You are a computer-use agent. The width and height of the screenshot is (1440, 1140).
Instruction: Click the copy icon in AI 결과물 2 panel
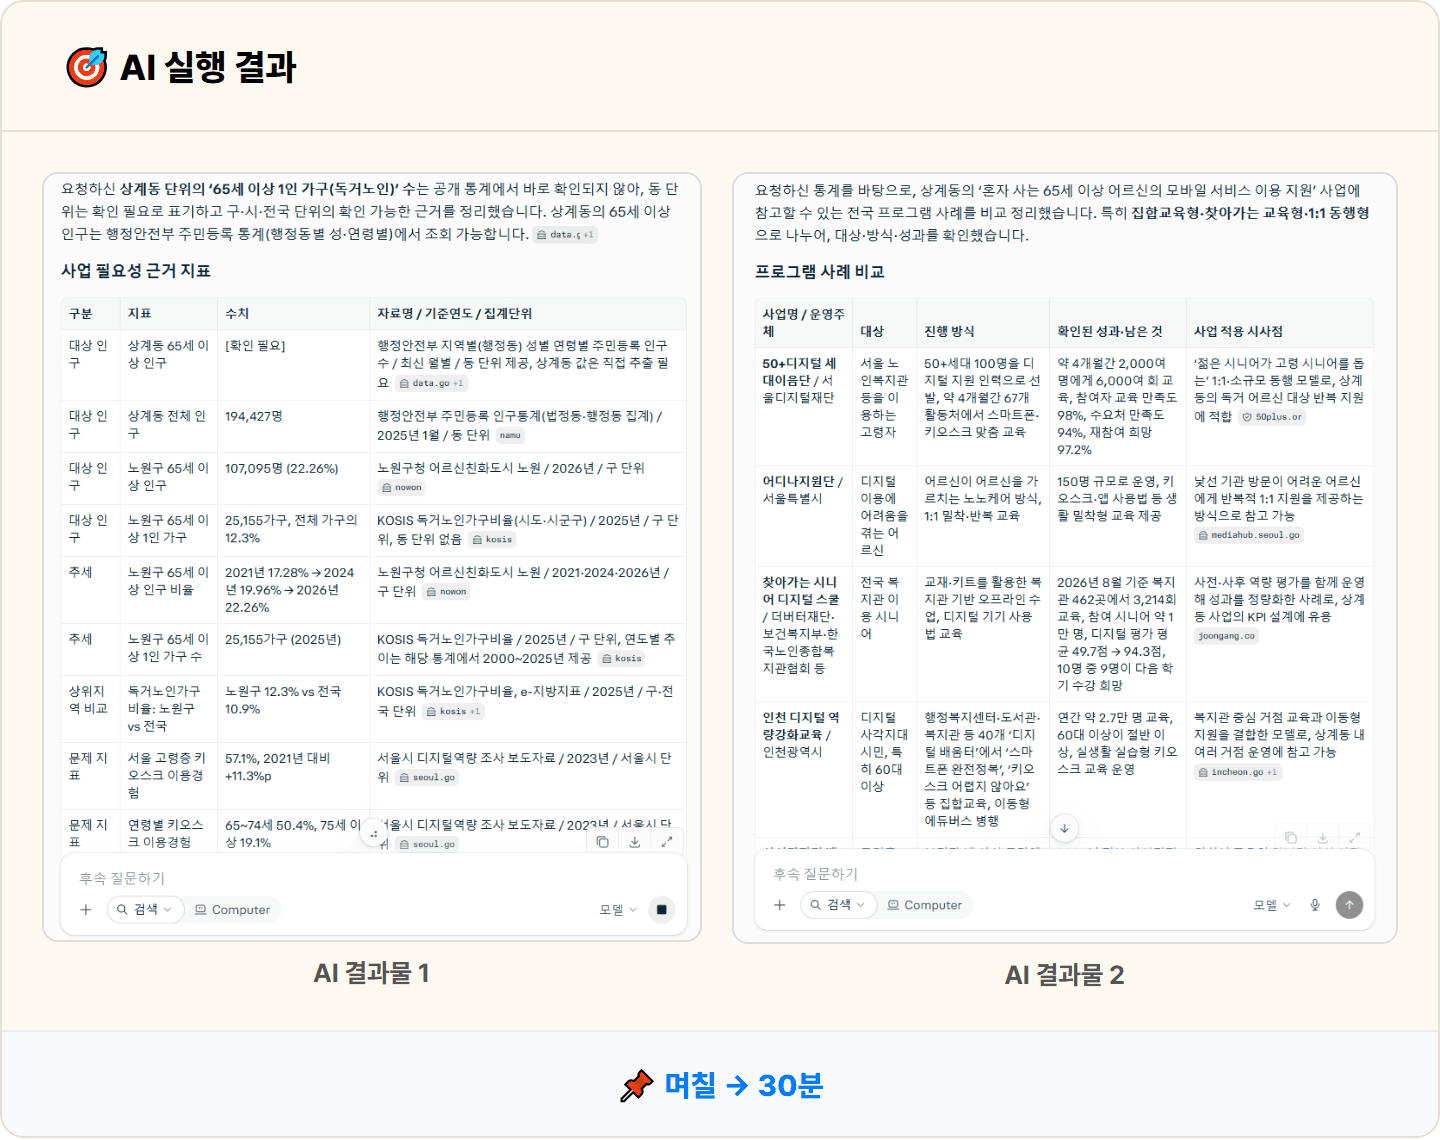[1291, 838]
